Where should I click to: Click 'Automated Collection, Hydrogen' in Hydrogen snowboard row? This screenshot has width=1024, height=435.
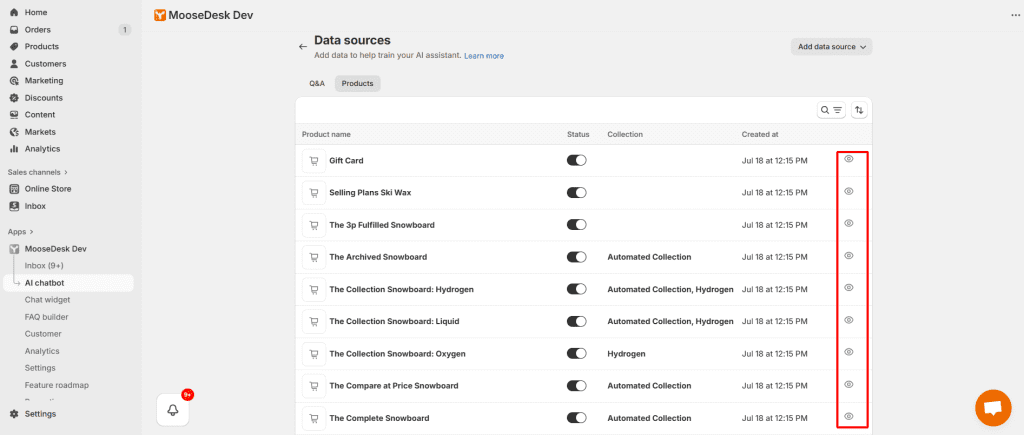(670, 289)
